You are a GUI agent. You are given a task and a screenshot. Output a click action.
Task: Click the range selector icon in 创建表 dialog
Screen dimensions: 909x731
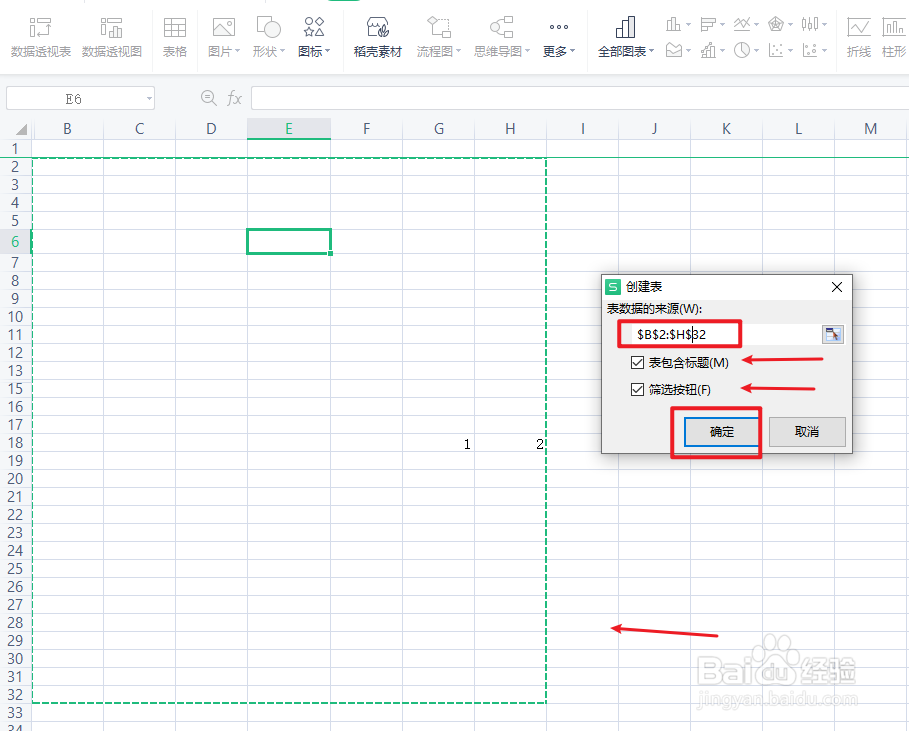tap(832, 334)
